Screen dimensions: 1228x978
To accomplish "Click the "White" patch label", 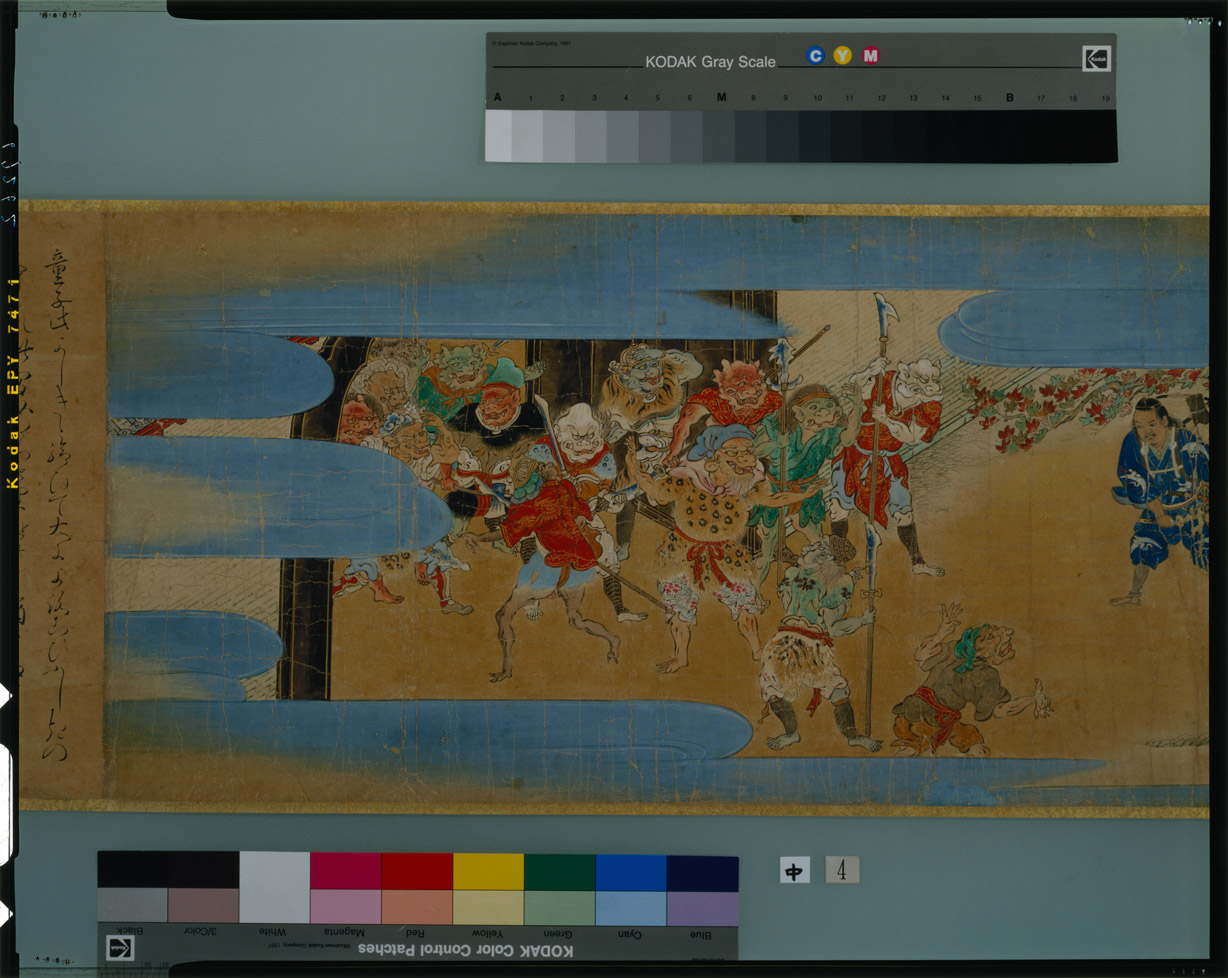I will click(274, 931).
